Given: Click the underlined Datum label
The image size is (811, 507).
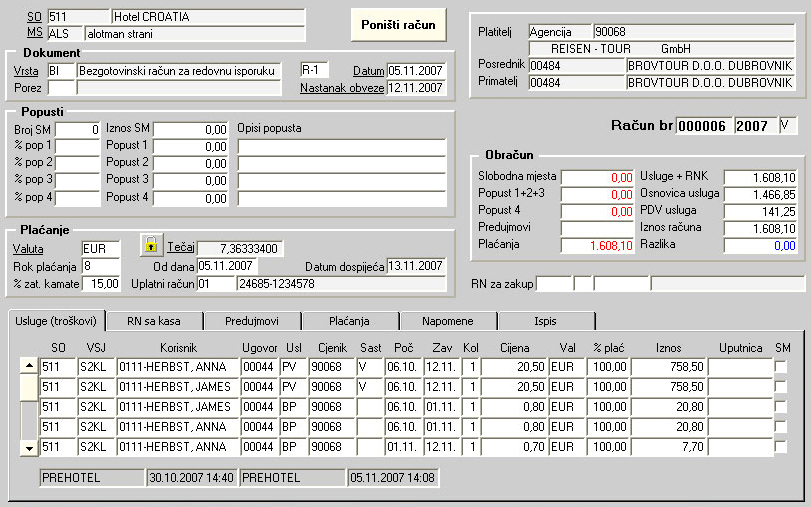Looking at the screenshot, I should tap(369, 71).
